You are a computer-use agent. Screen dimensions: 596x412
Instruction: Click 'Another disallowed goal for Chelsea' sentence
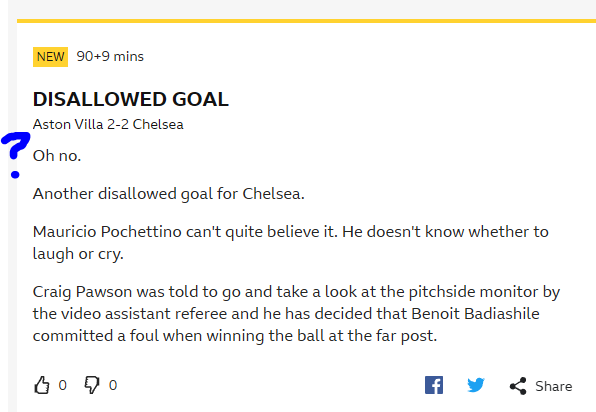169,194
